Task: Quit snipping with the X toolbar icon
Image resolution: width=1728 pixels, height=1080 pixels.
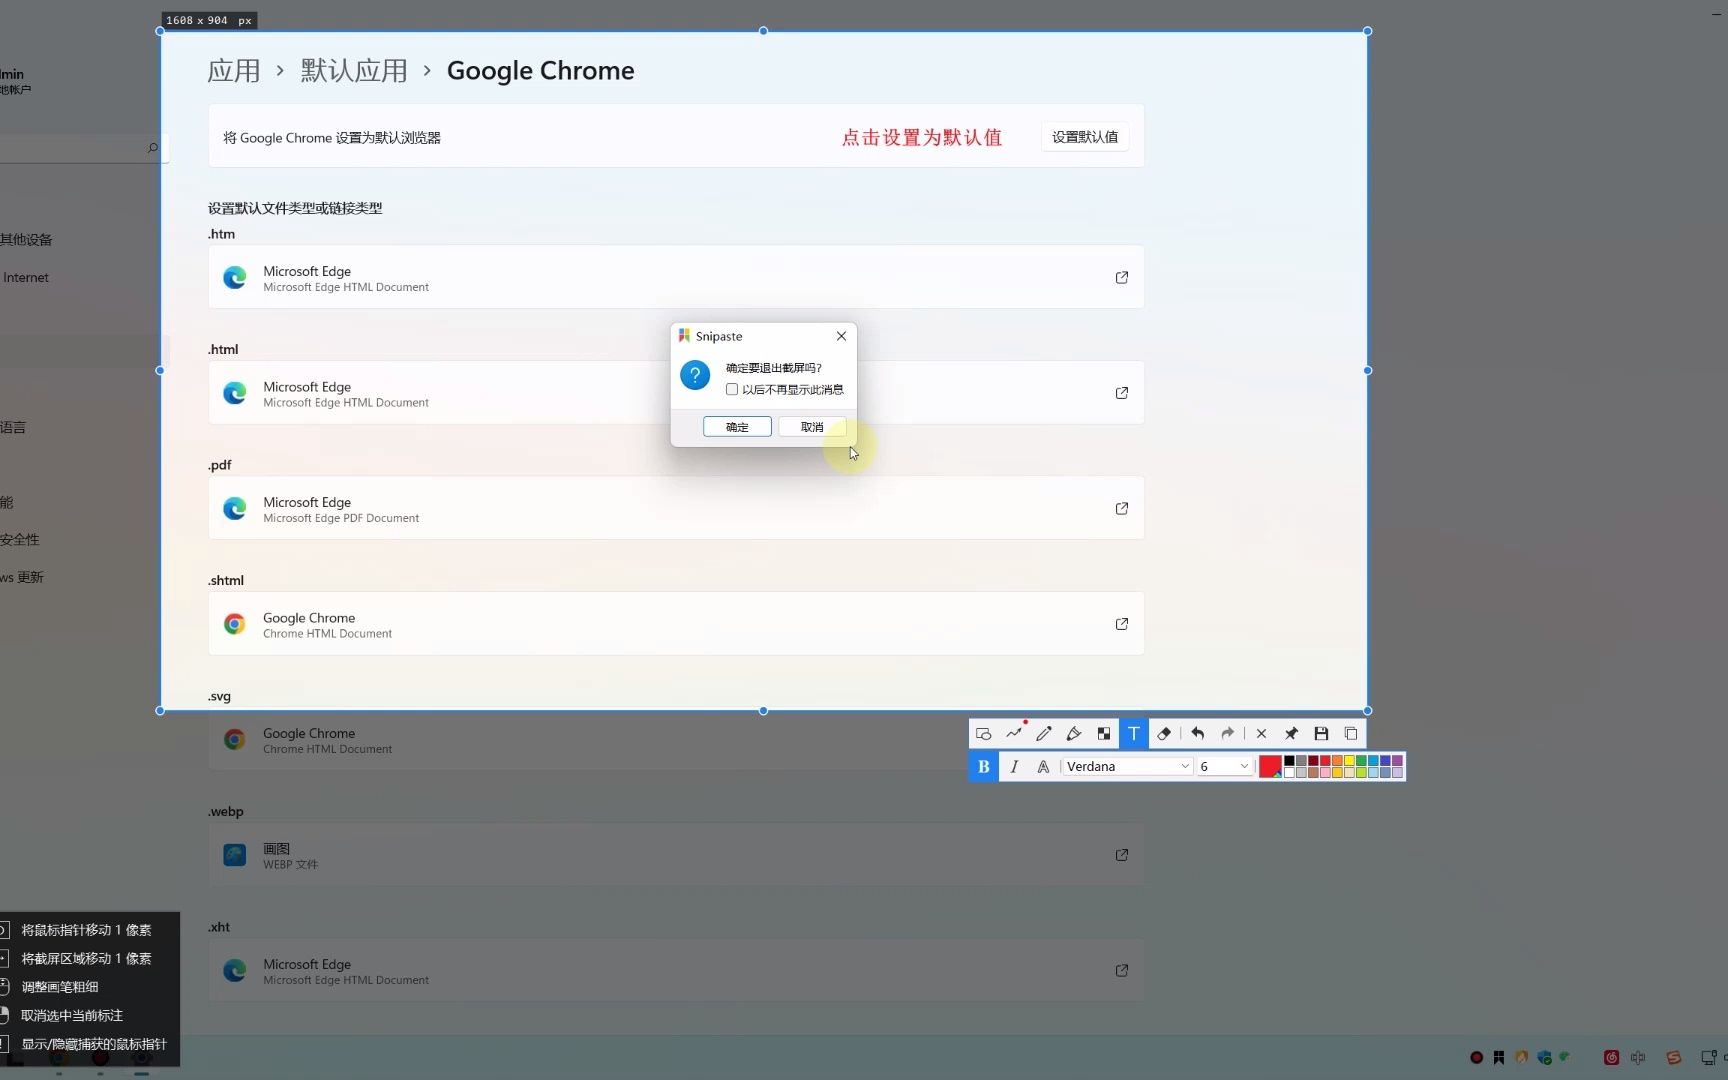Action: click(x=1261, y=734)
